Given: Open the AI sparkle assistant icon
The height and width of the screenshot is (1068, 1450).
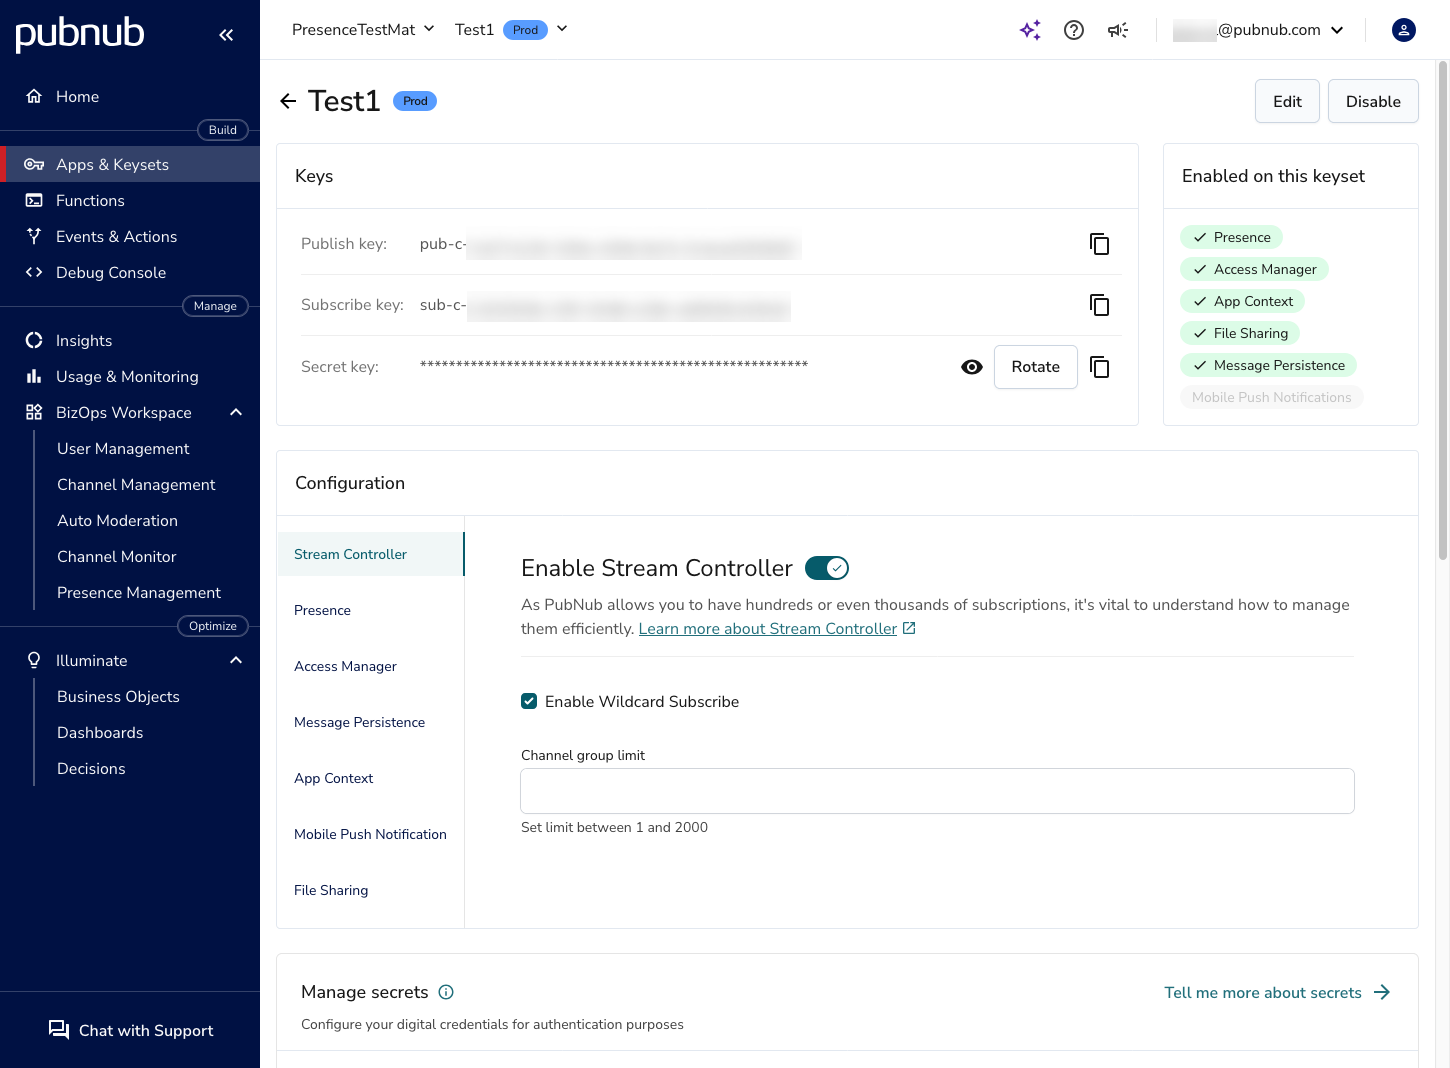Looking at the screenshot, I should coord(1030,30).
